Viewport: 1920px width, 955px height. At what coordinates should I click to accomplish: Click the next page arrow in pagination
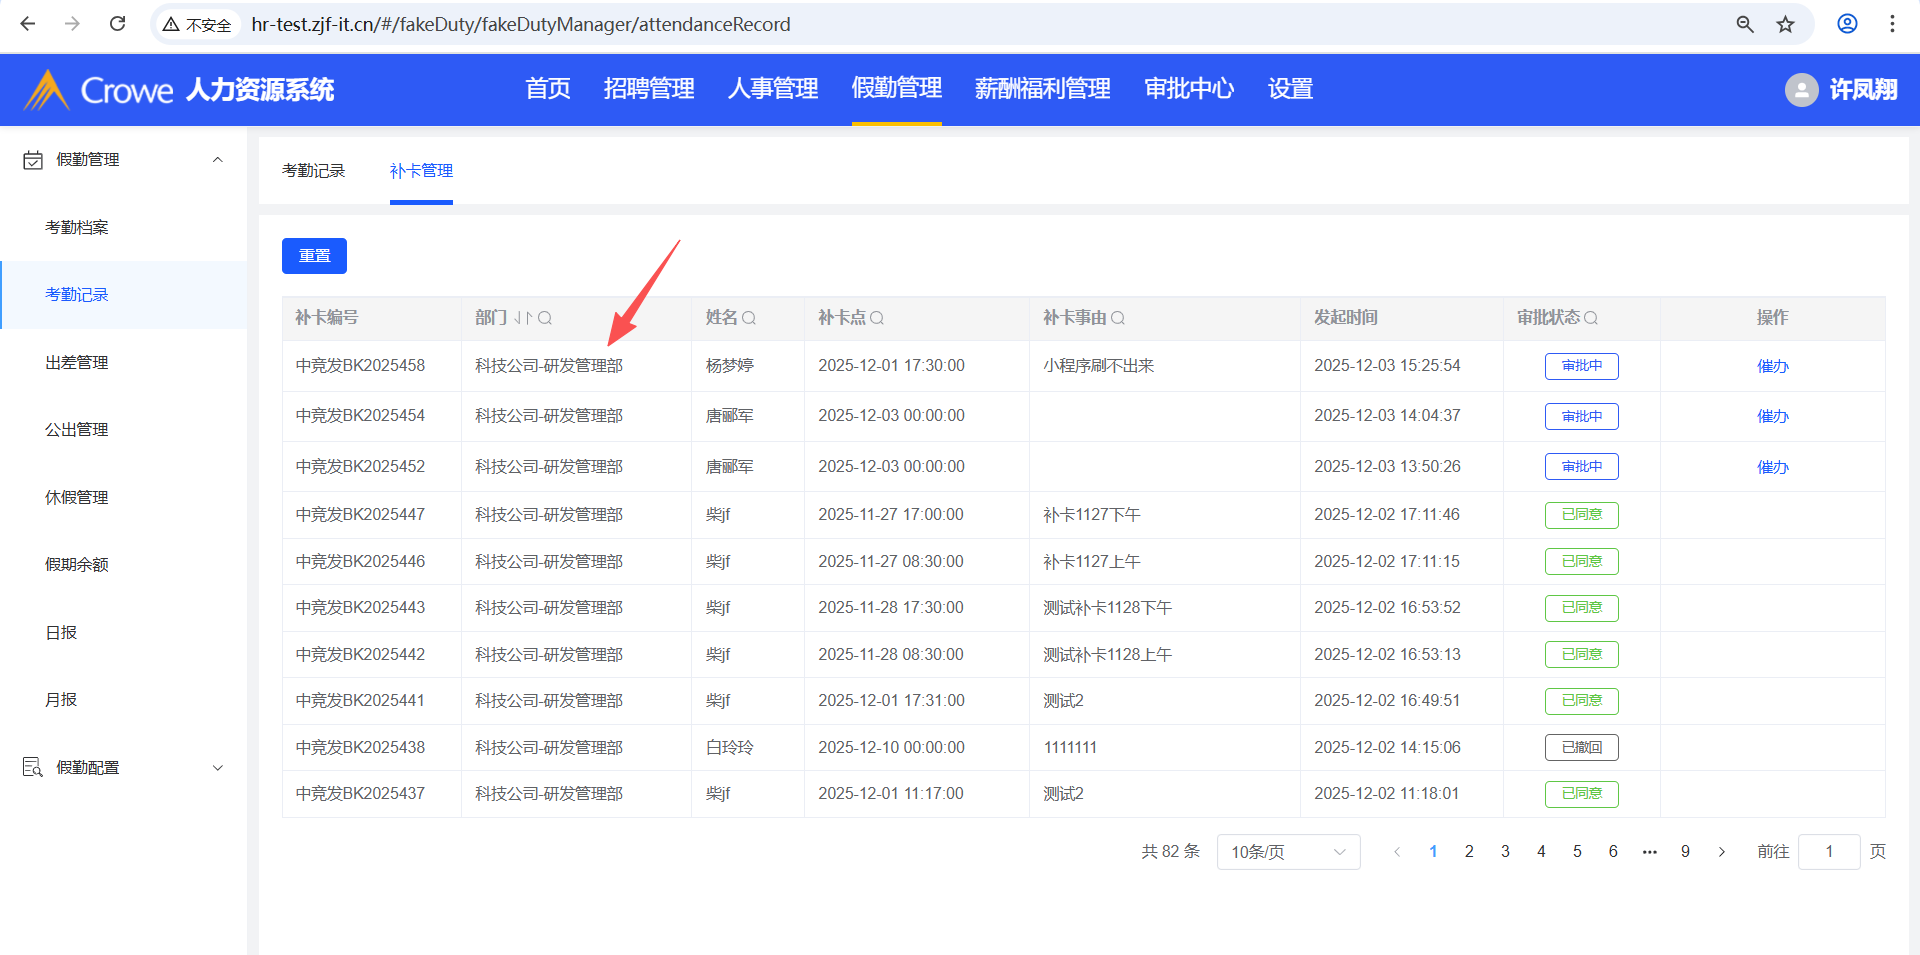click(1721, 852)
